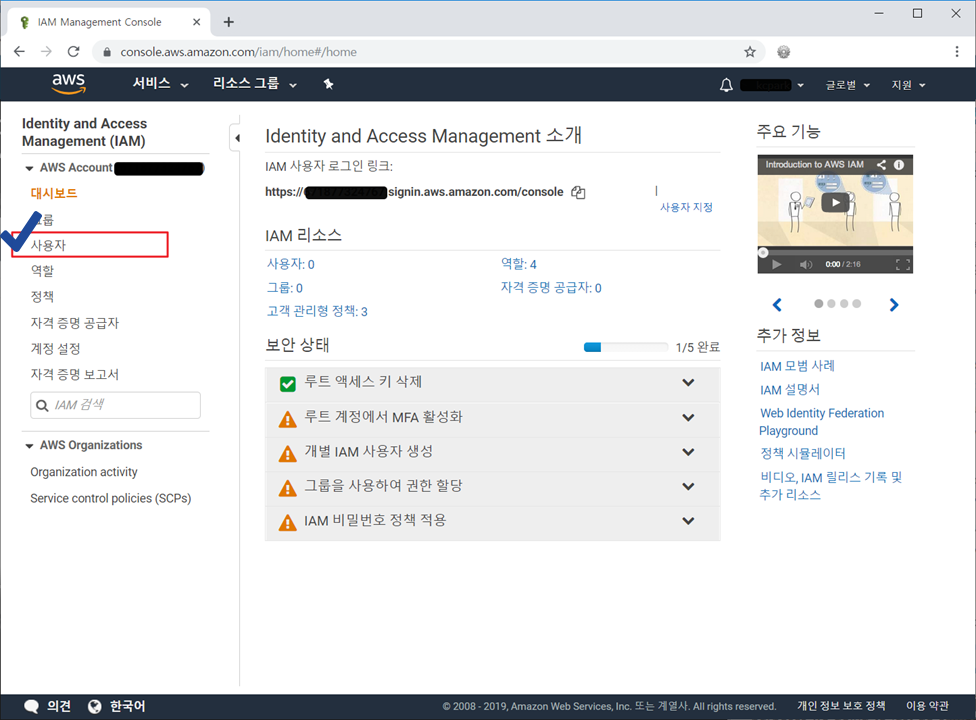Click the small play button in video controls
This screenshot has height=720, width=976.
click(776, 264)
